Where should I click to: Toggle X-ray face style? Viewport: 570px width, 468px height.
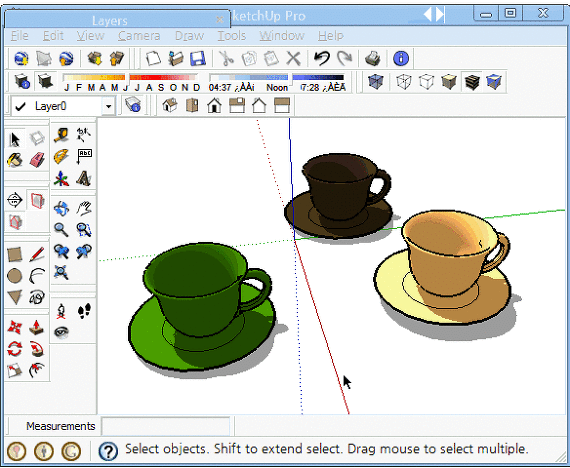point(376,81)
